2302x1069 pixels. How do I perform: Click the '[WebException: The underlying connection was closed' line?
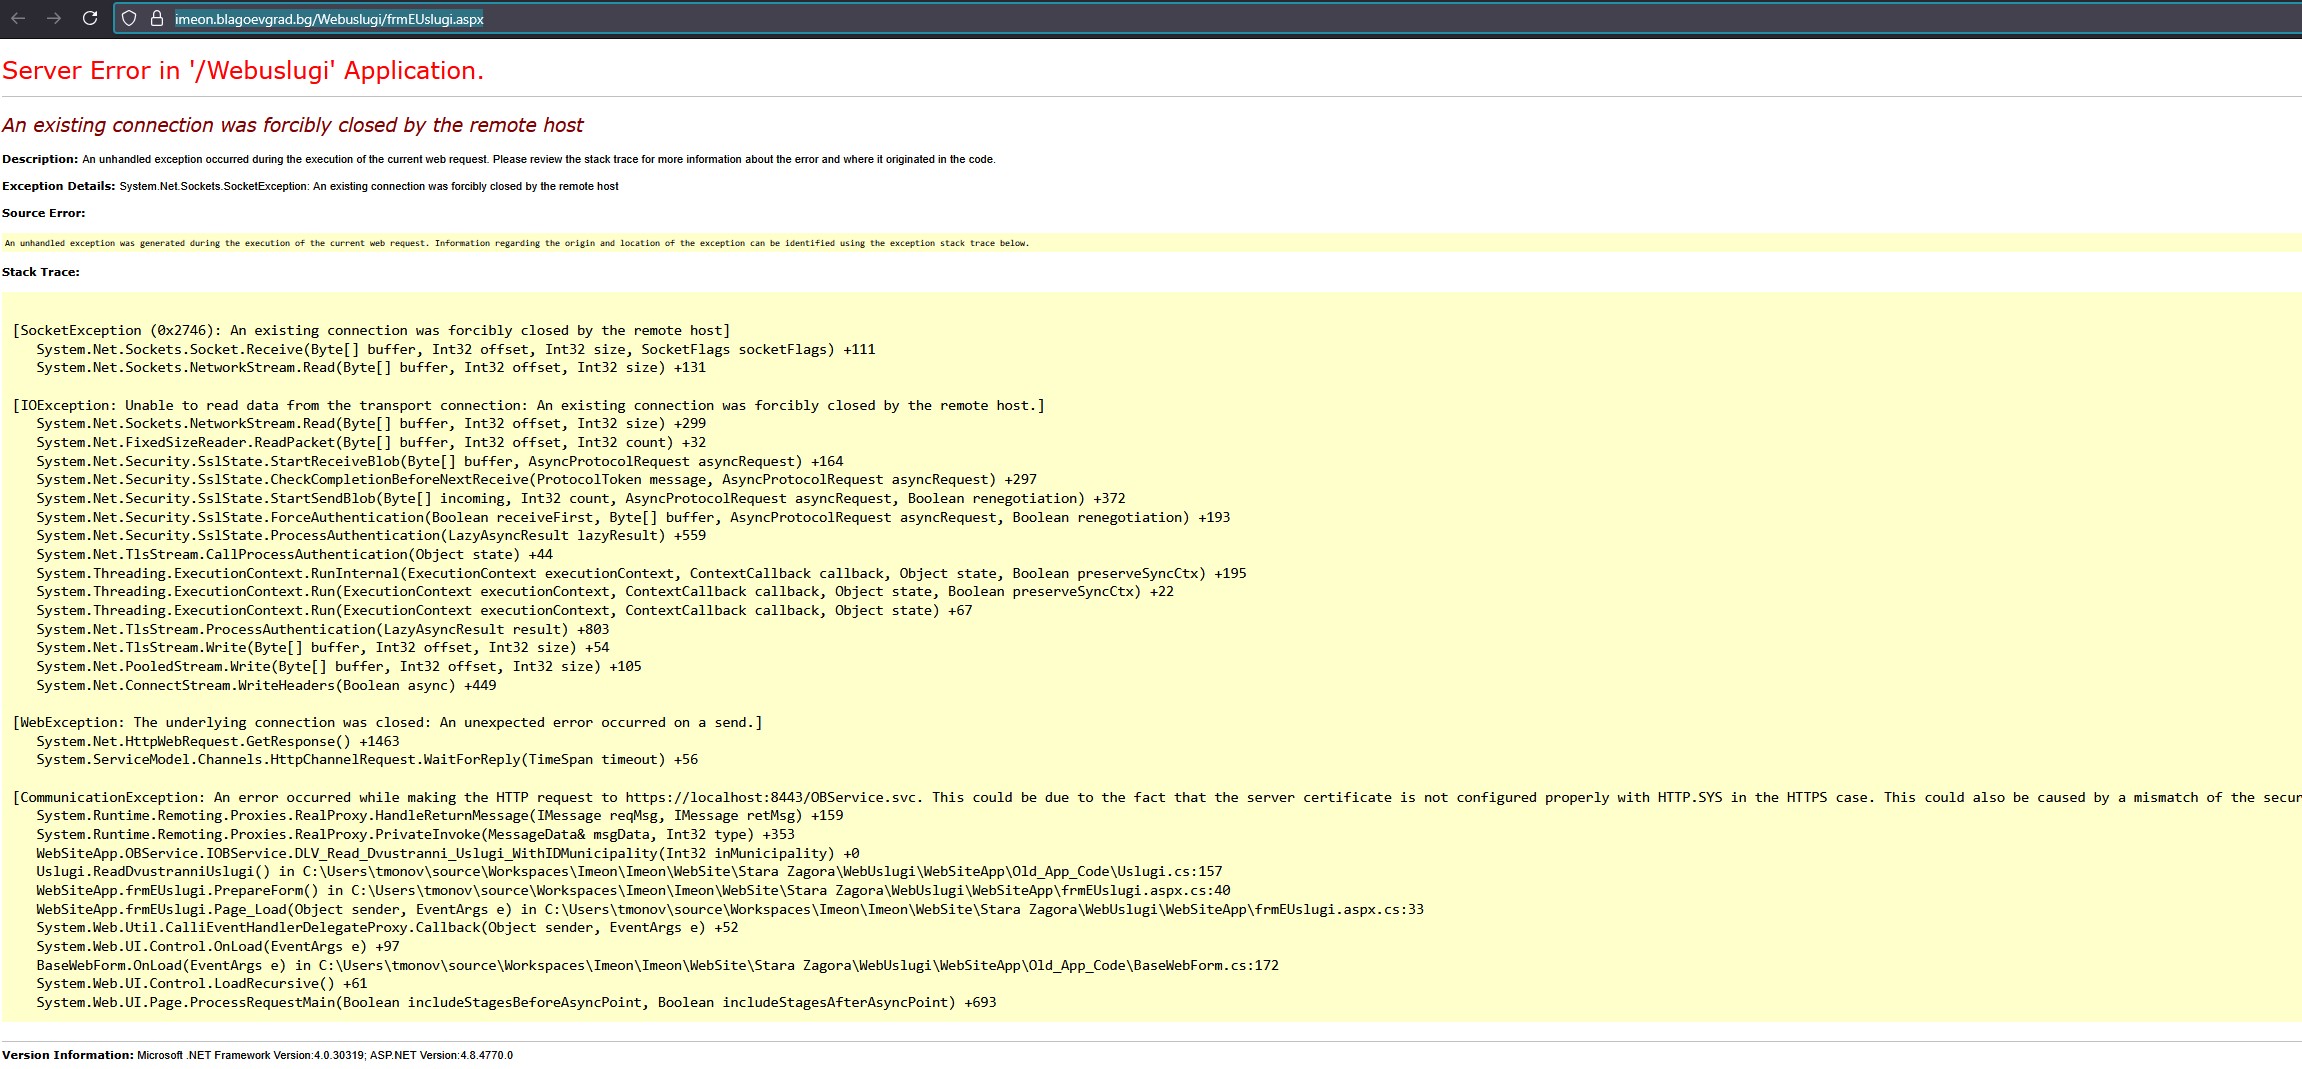(387, 722)
